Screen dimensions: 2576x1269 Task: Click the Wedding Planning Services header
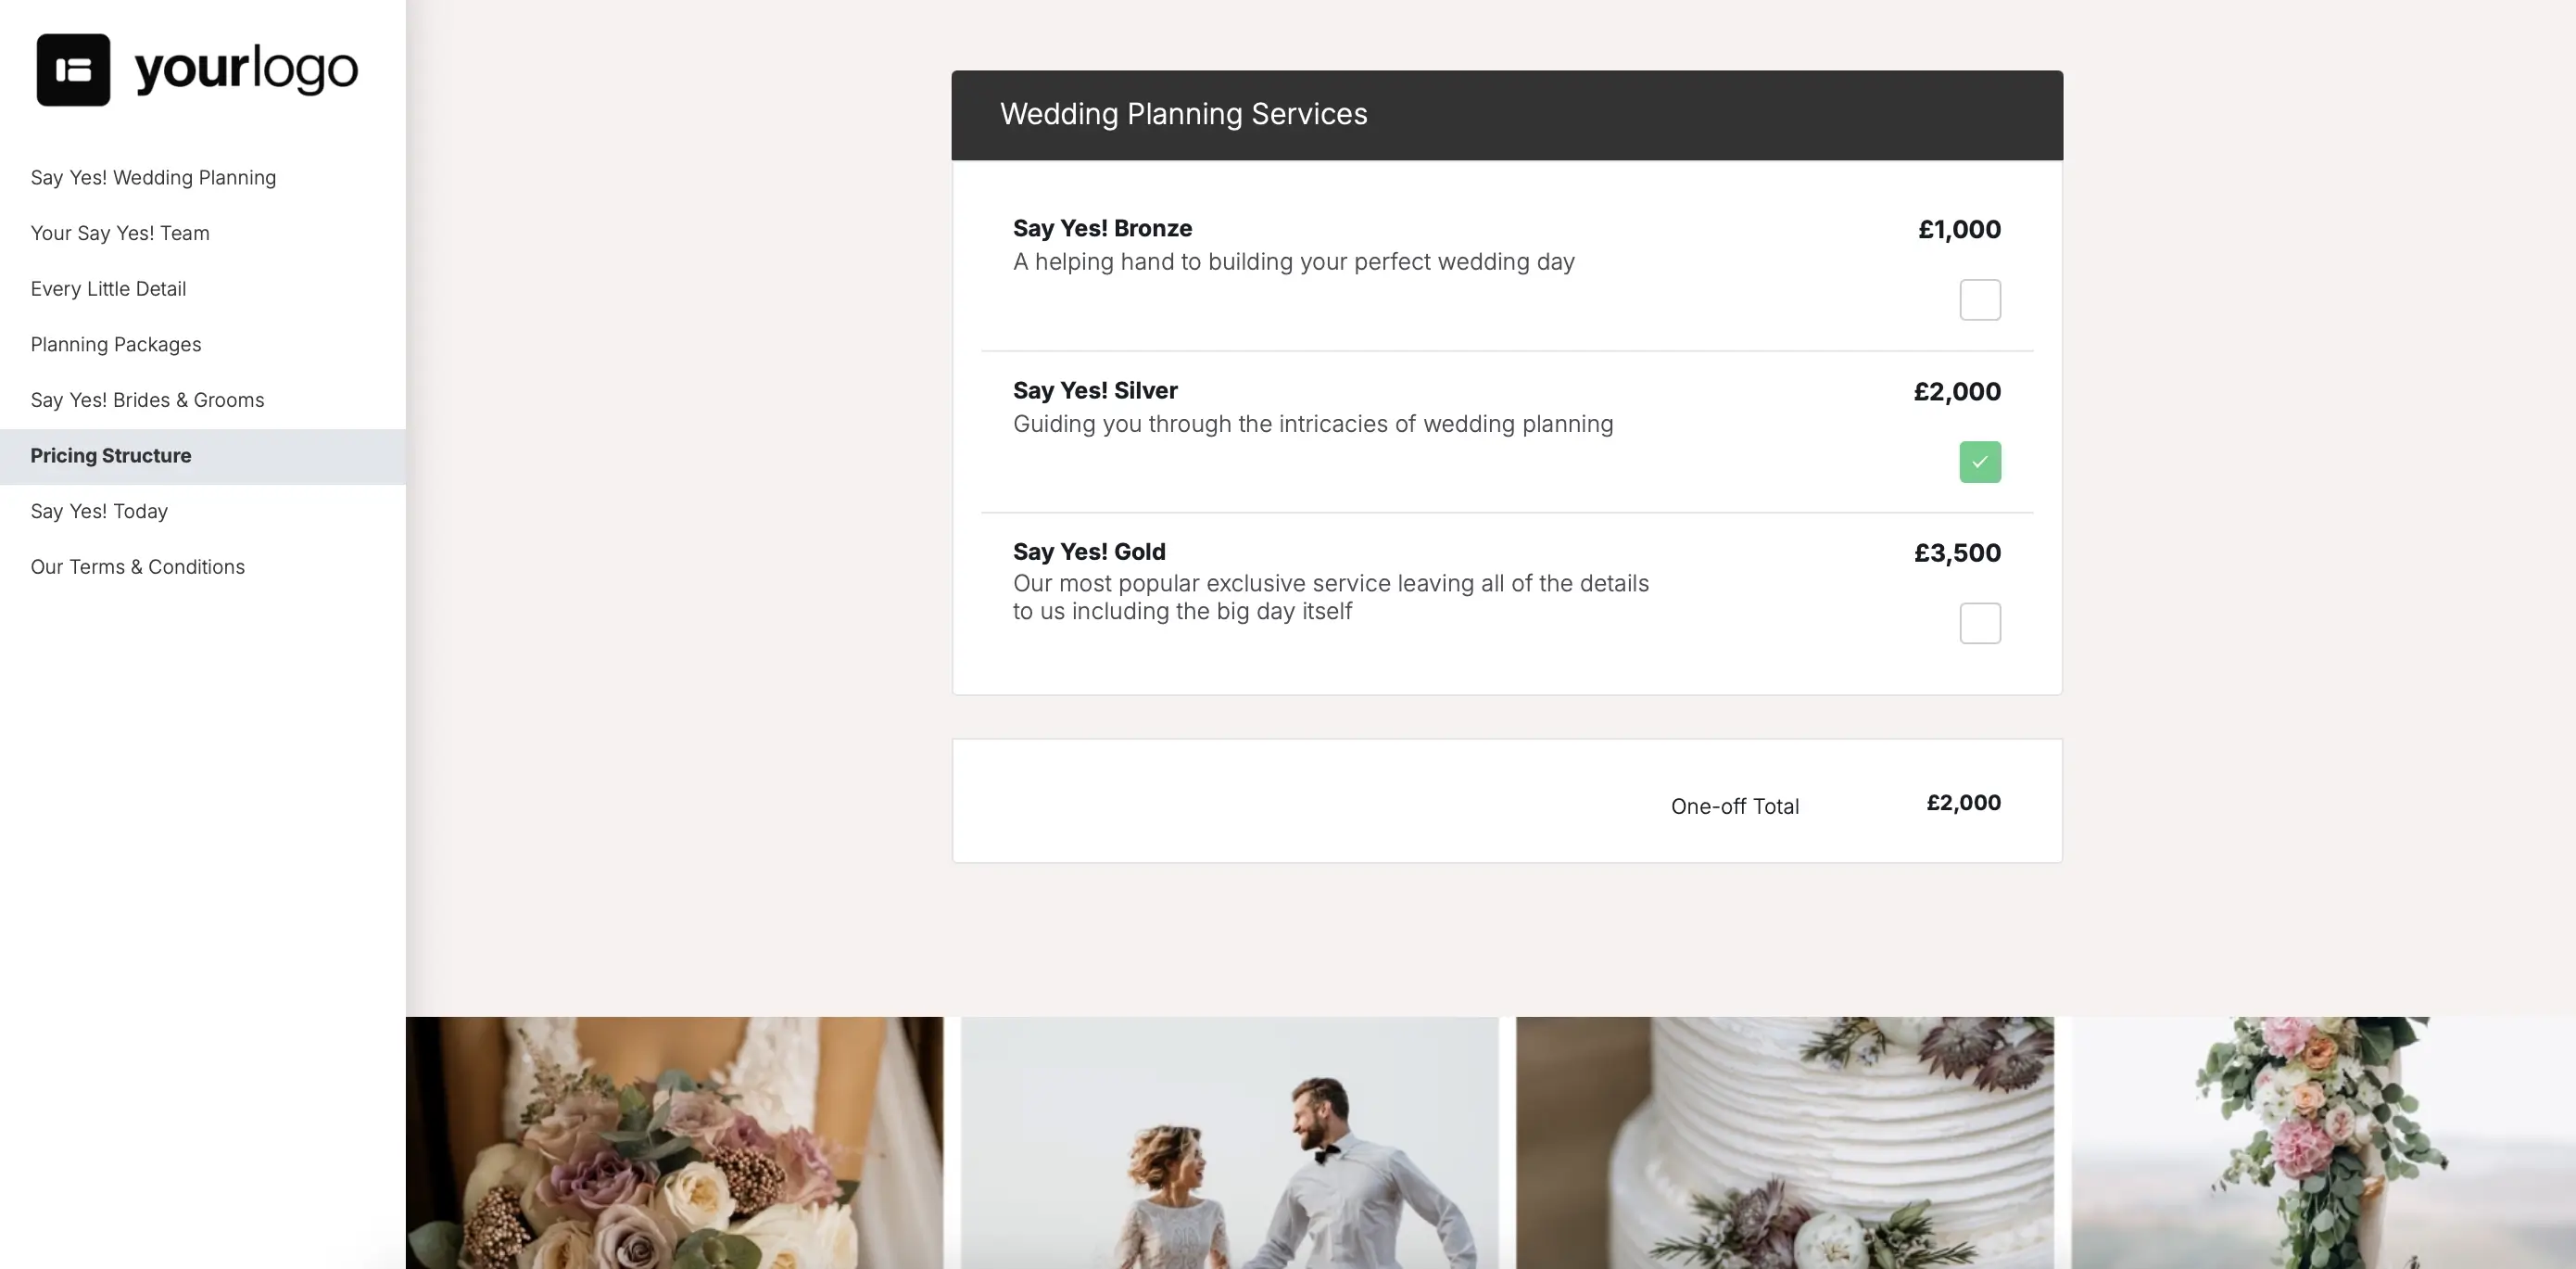pyautogui.click(x=1184, y=114)
